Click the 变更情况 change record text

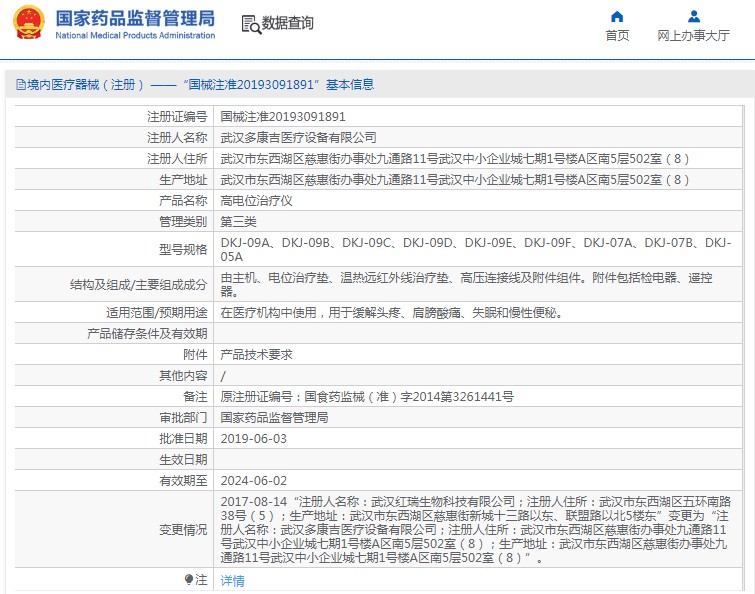click(478, 529)
